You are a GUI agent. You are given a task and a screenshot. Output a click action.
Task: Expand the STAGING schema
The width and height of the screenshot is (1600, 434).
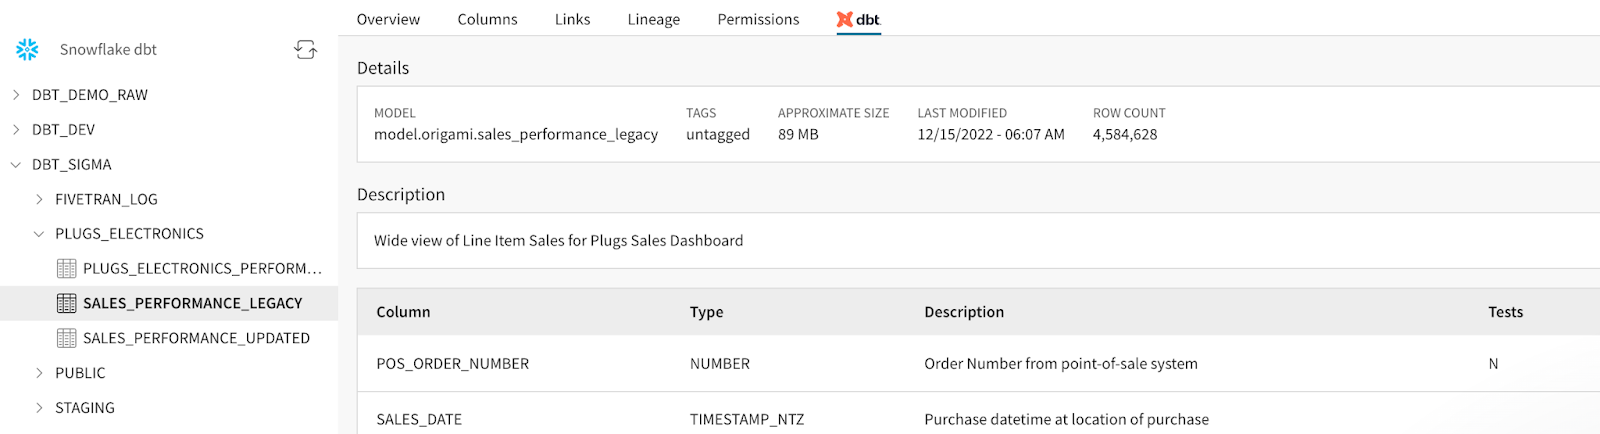[x=39, y=408]
